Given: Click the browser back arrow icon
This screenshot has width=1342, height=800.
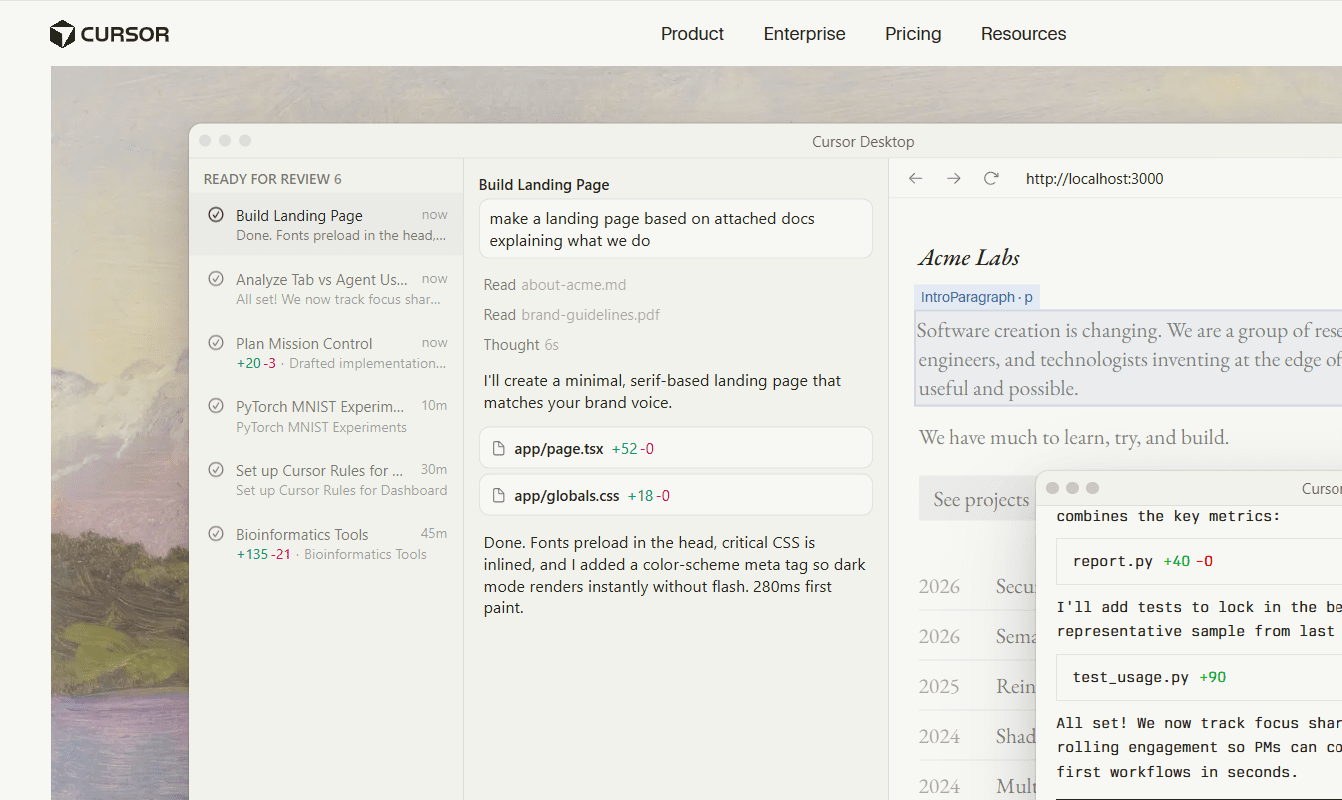Looking at the screenshot, I should [x=915, y=178].
